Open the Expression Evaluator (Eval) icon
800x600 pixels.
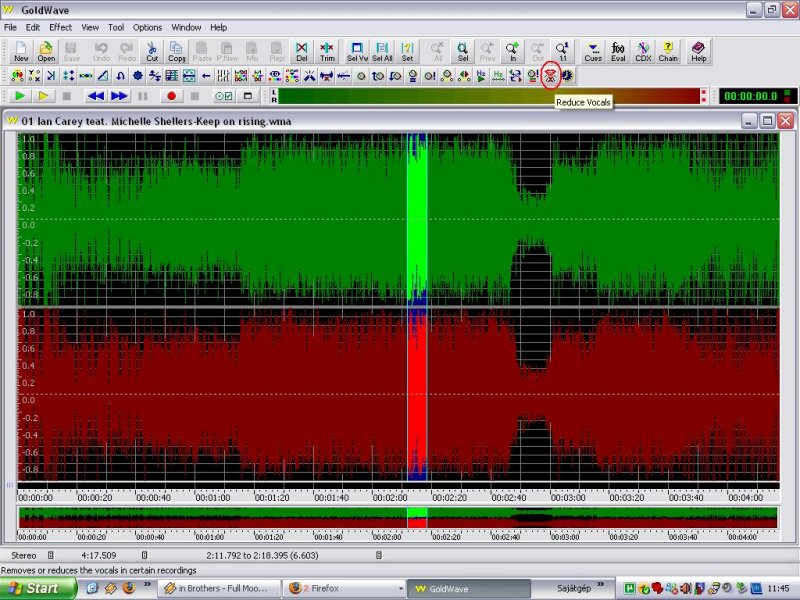click(618, 51)
